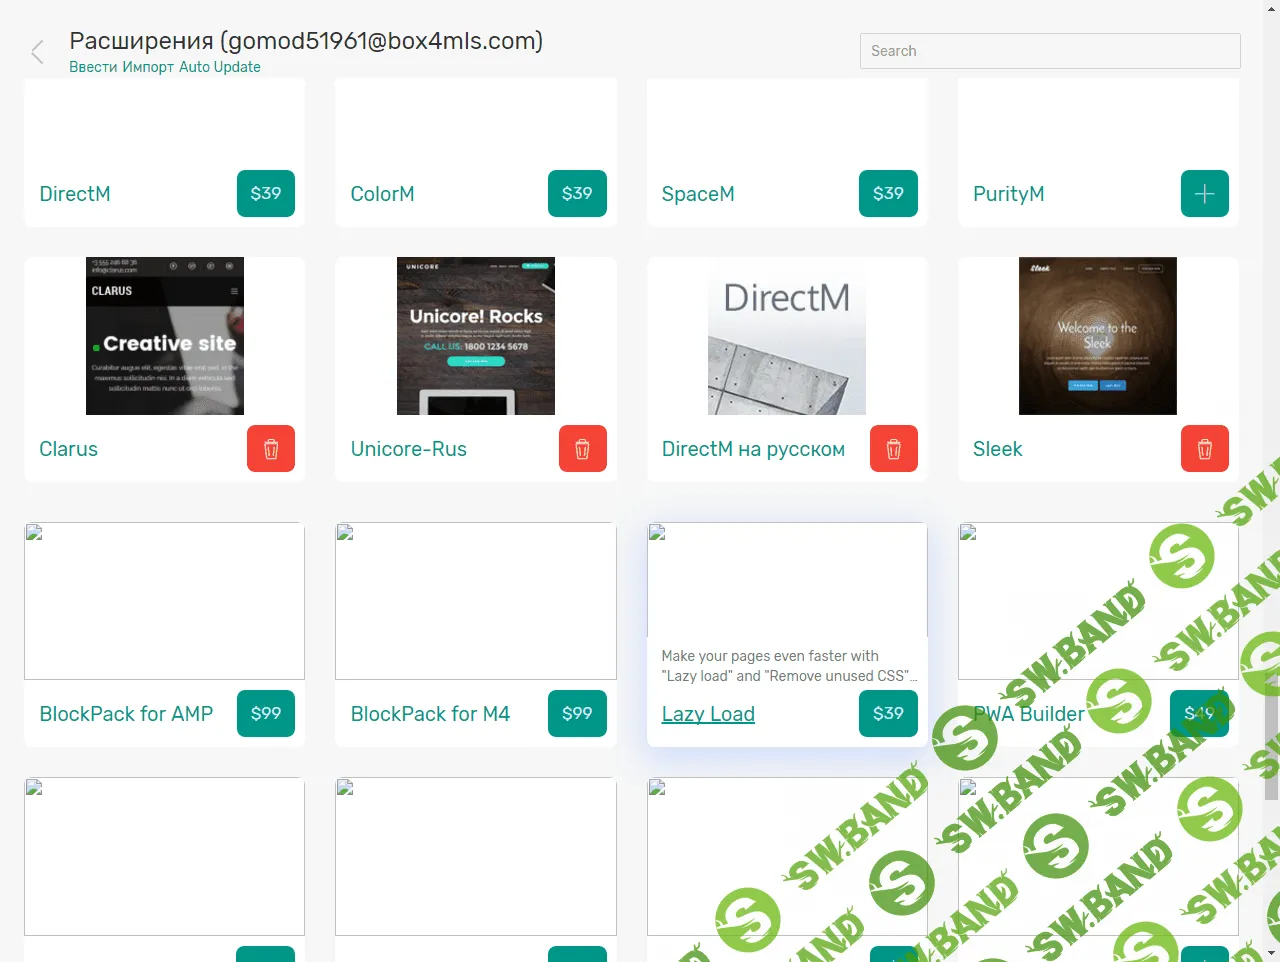Image resolution: width=1280 pixels, height=962 pixels.
Task: Click the Sleek theme preview image
Action: (x=1097, y=336)
